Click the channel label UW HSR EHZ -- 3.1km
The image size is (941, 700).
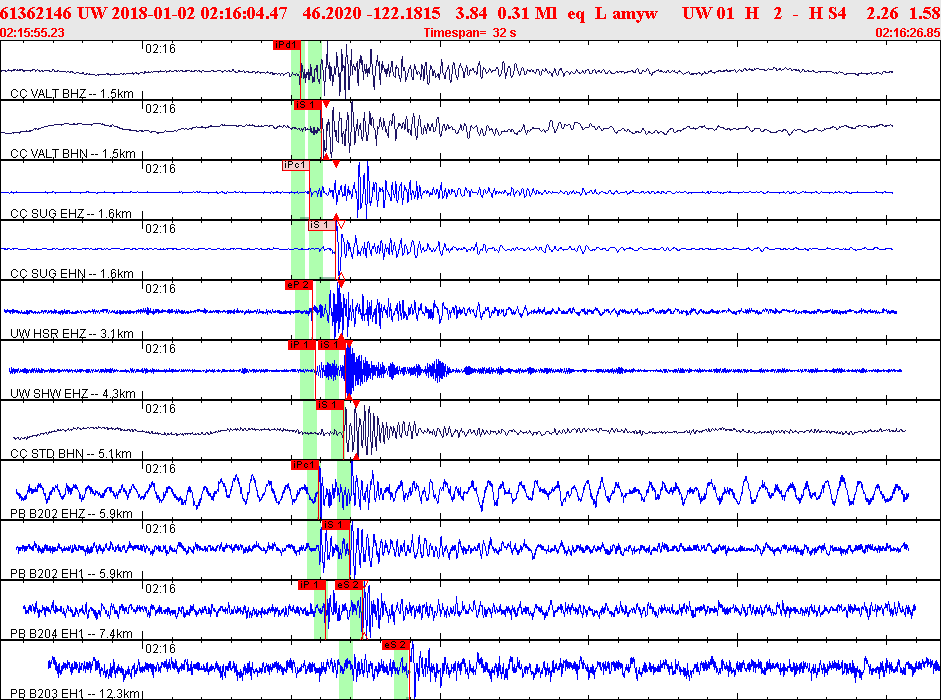72,334
